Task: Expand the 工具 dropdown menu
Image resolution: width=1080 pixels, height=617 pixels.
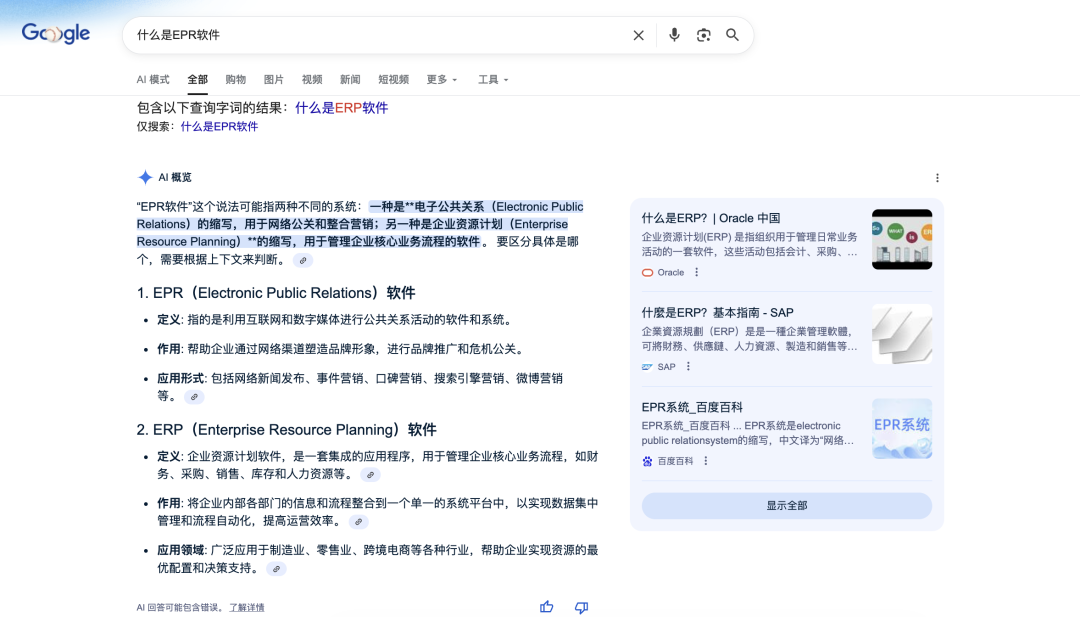Action: [x=493, y=80]
